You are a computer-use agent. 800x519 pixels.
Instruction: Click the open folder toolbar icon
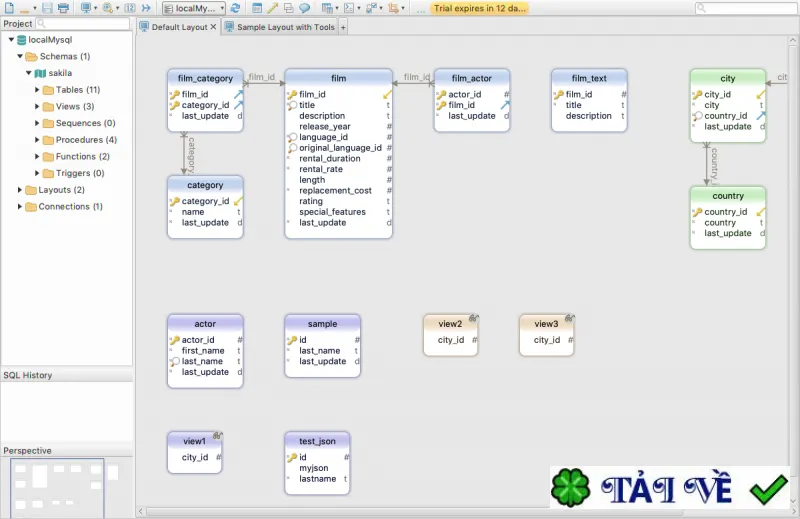[x=24, y=9]
